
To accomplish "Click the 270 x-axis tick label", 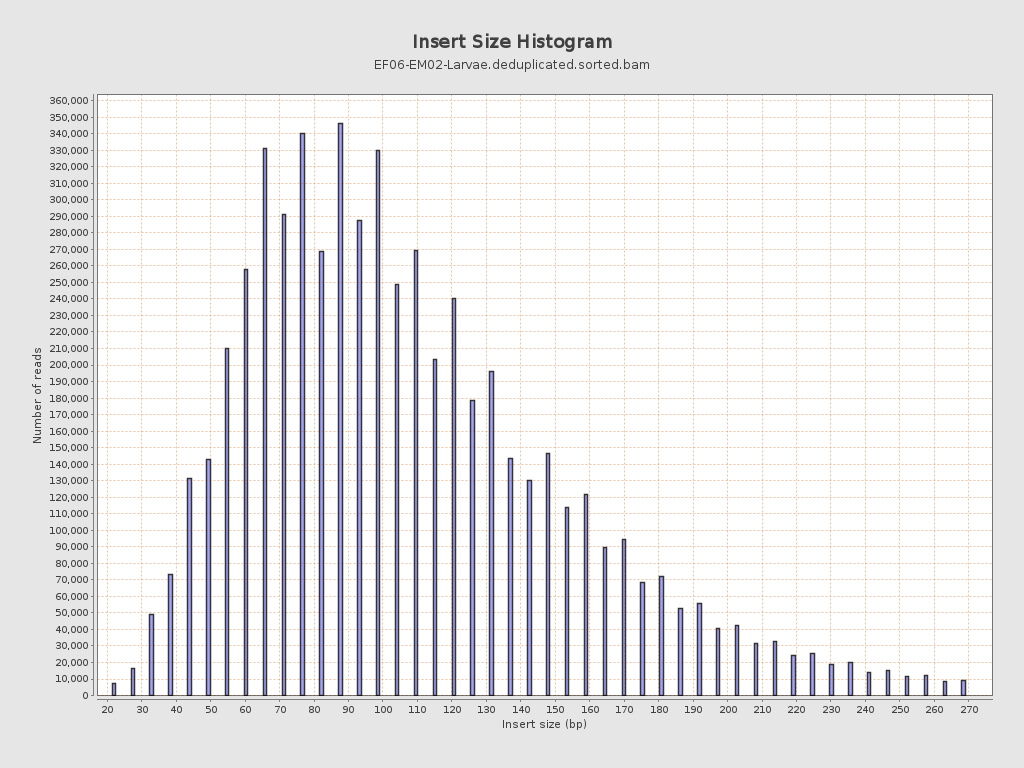I will 968,709.
